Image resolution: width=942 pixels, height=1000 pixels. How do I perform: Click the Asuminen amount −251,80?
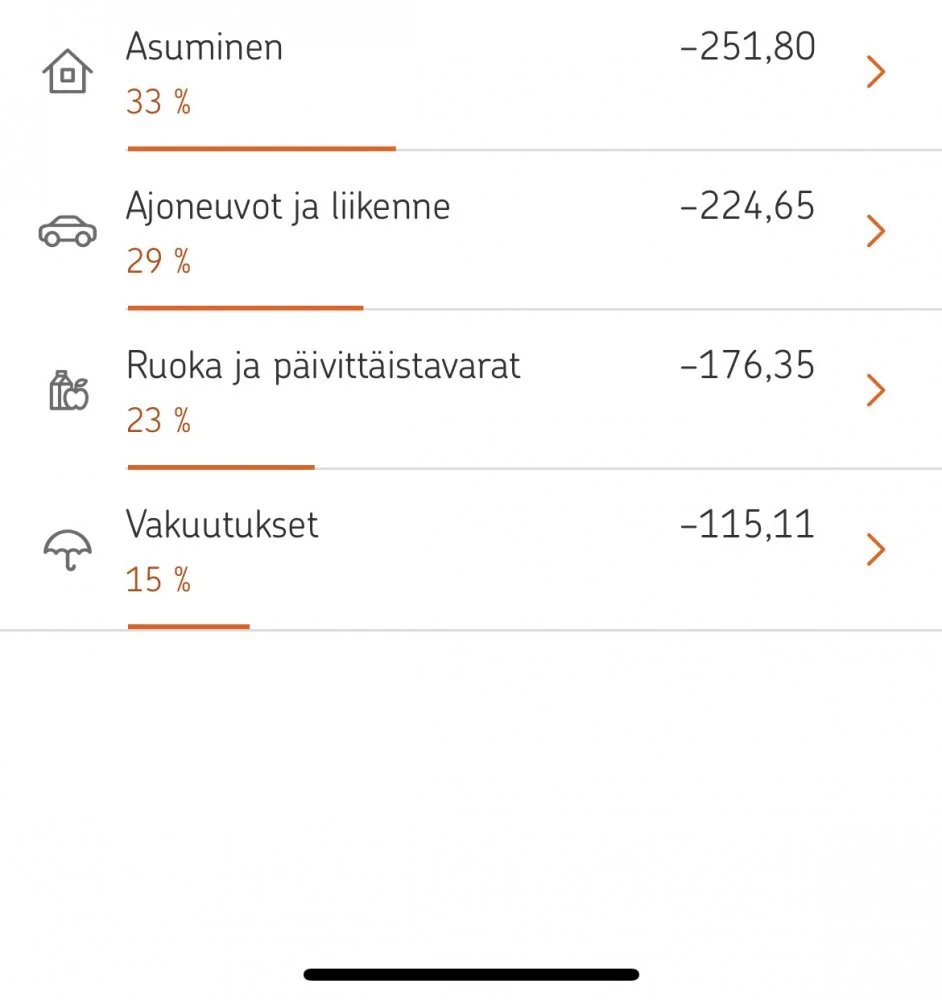[747, 47]
